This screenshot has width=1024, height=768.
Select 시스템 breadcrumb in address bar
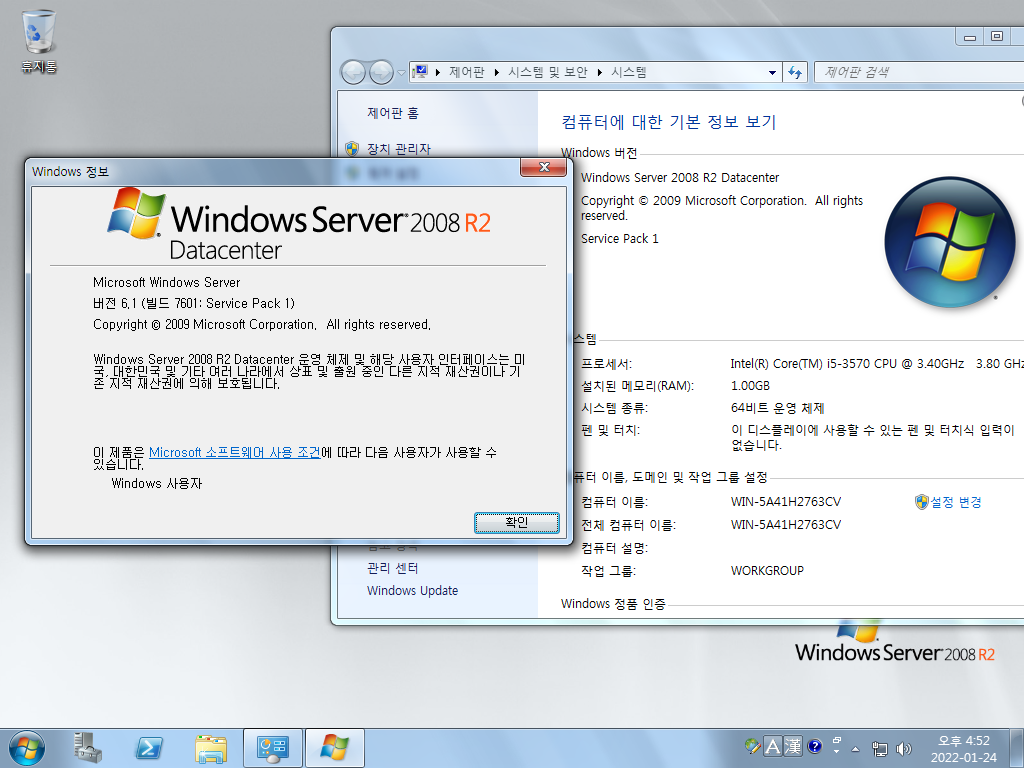tap(628, 72)
